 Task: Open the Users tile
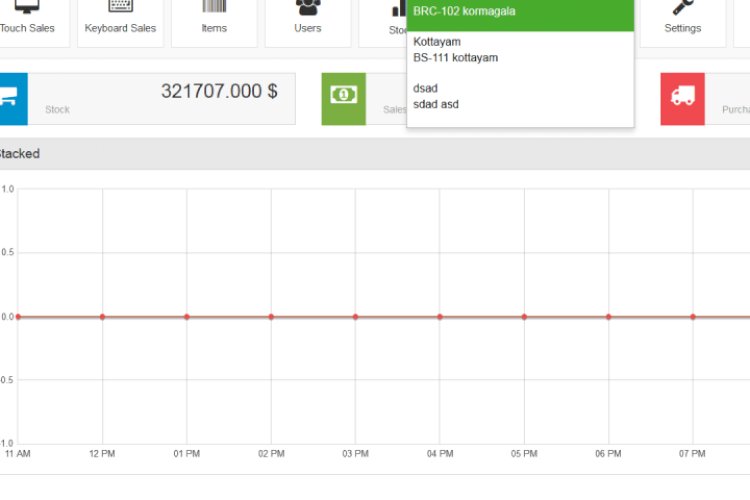[x=308, y=21]
